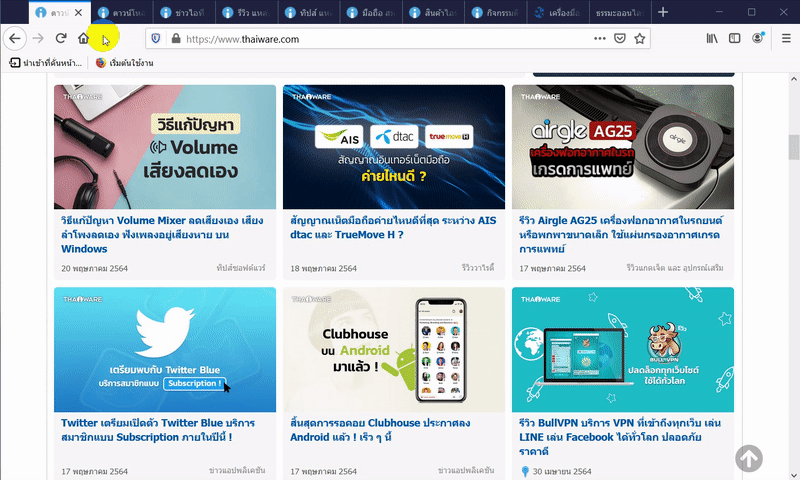Click the รีวิวทั่วไป category label
800x480 pixels.
pyautogui.click(x=478, y=268)
